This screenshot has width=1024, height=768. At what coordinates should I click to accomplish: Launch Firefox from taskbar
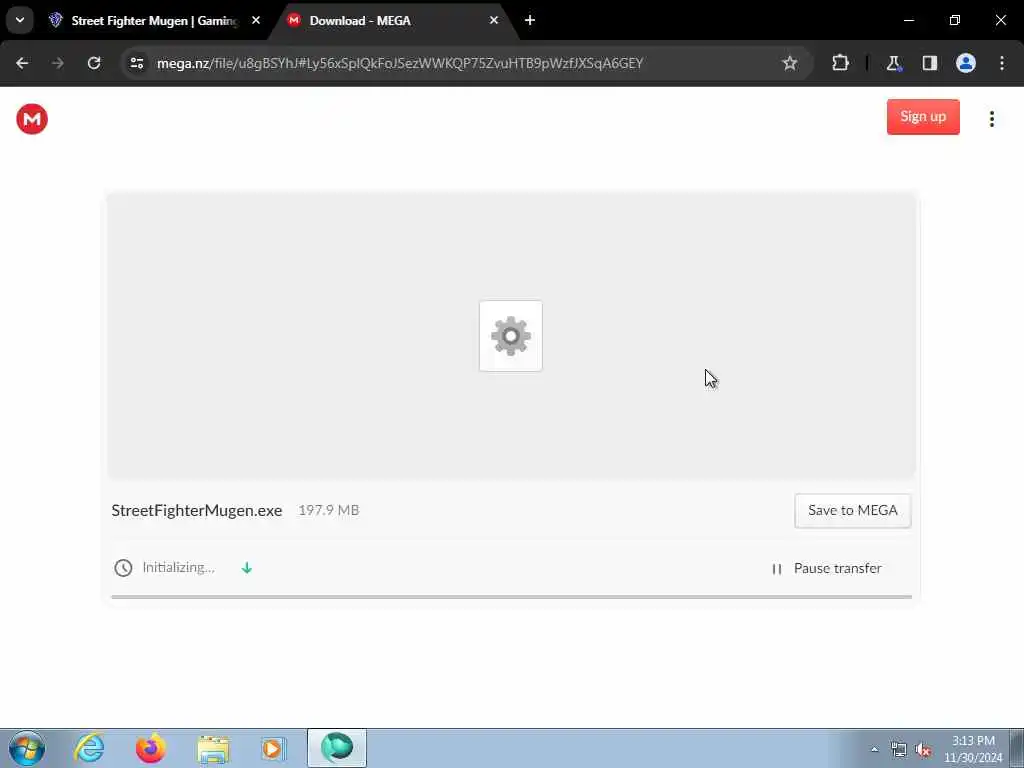coord(151,748)
